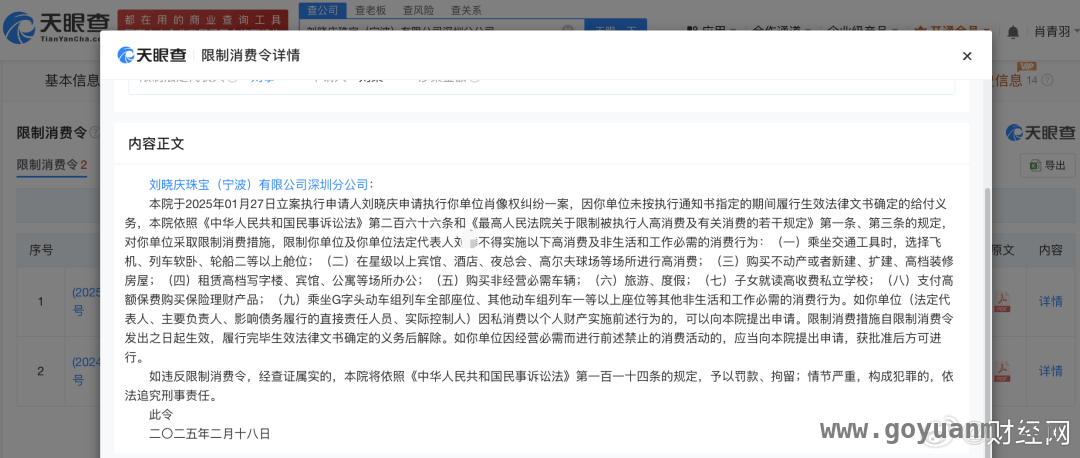Click the 内容 column header
1080x458 pixels.
coord(1050,249)
